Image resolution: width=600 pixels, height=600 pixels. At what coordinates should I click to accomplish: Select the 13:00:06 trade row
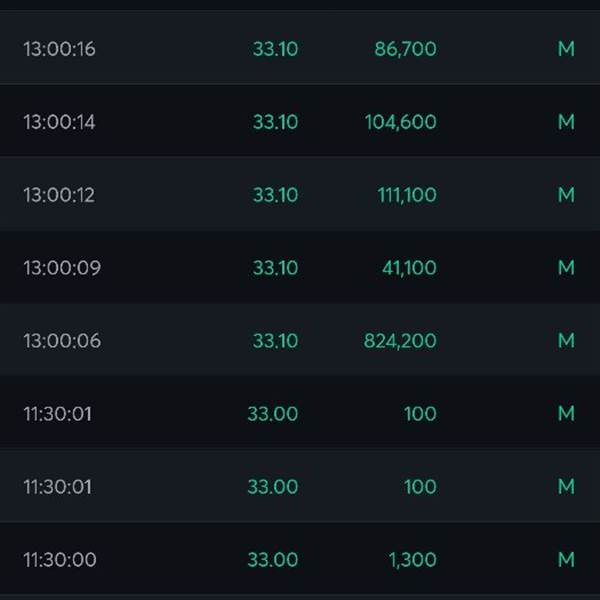300,340
